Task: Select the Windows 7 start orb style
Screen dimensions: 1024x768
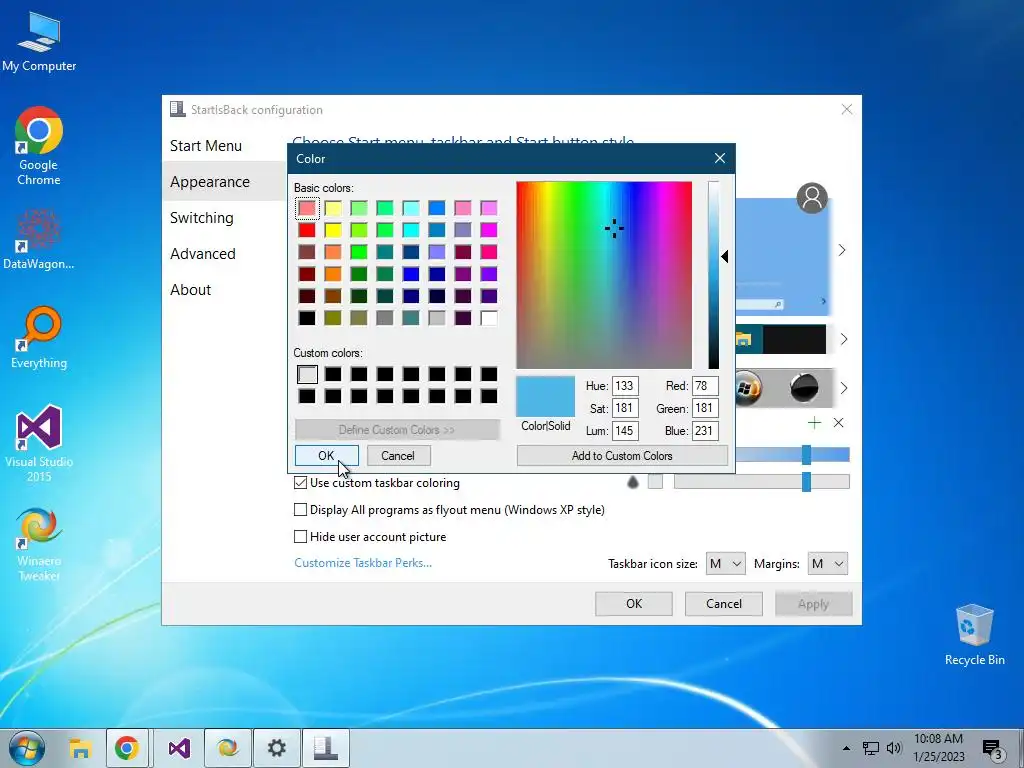Action: 748,388
